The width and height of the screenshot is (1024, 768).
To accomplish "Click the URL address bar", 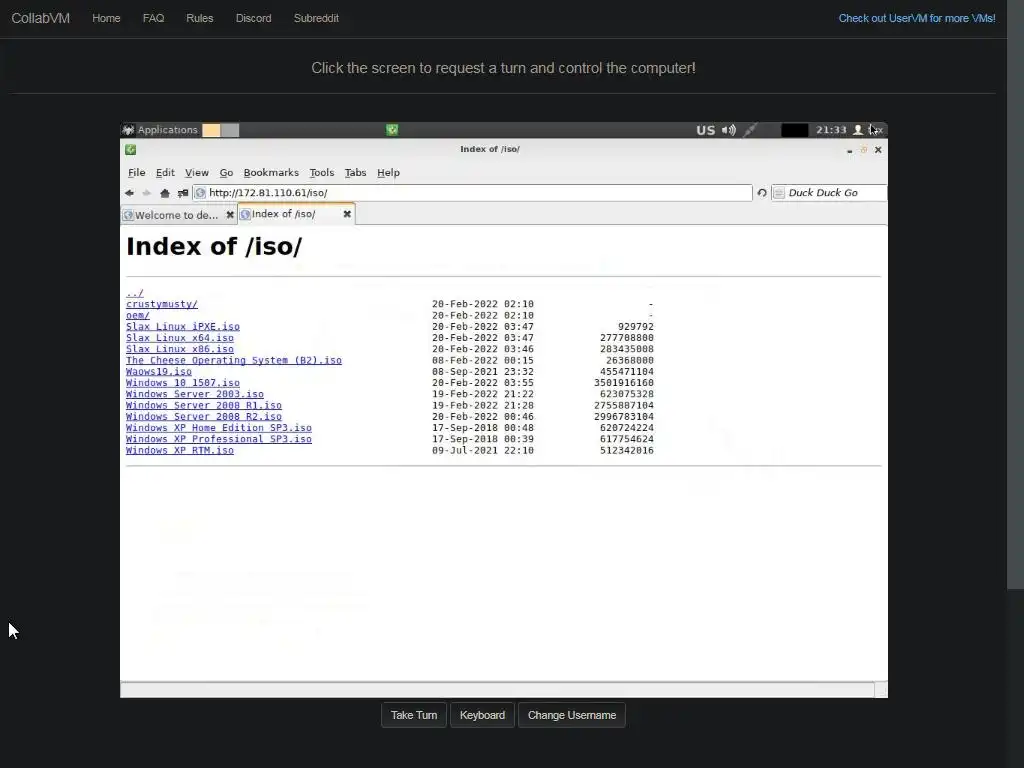I will tap(473, 193).
